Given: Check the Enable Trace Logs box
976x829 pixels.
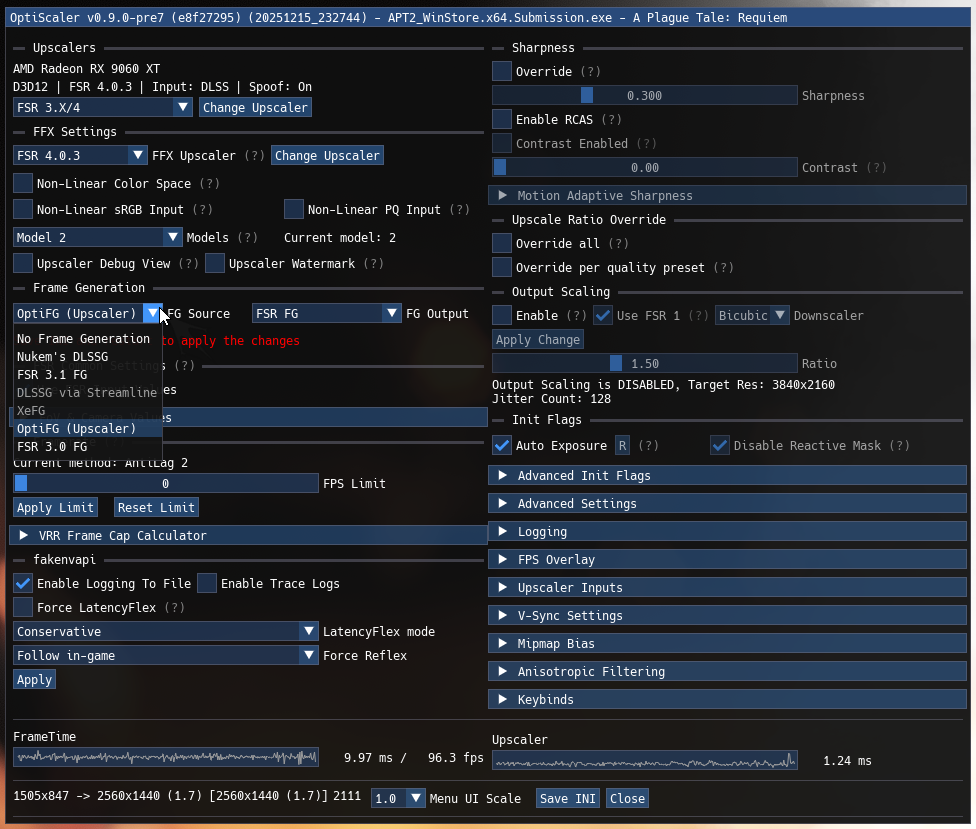Looking at the screenshot, I should [207, 583].
